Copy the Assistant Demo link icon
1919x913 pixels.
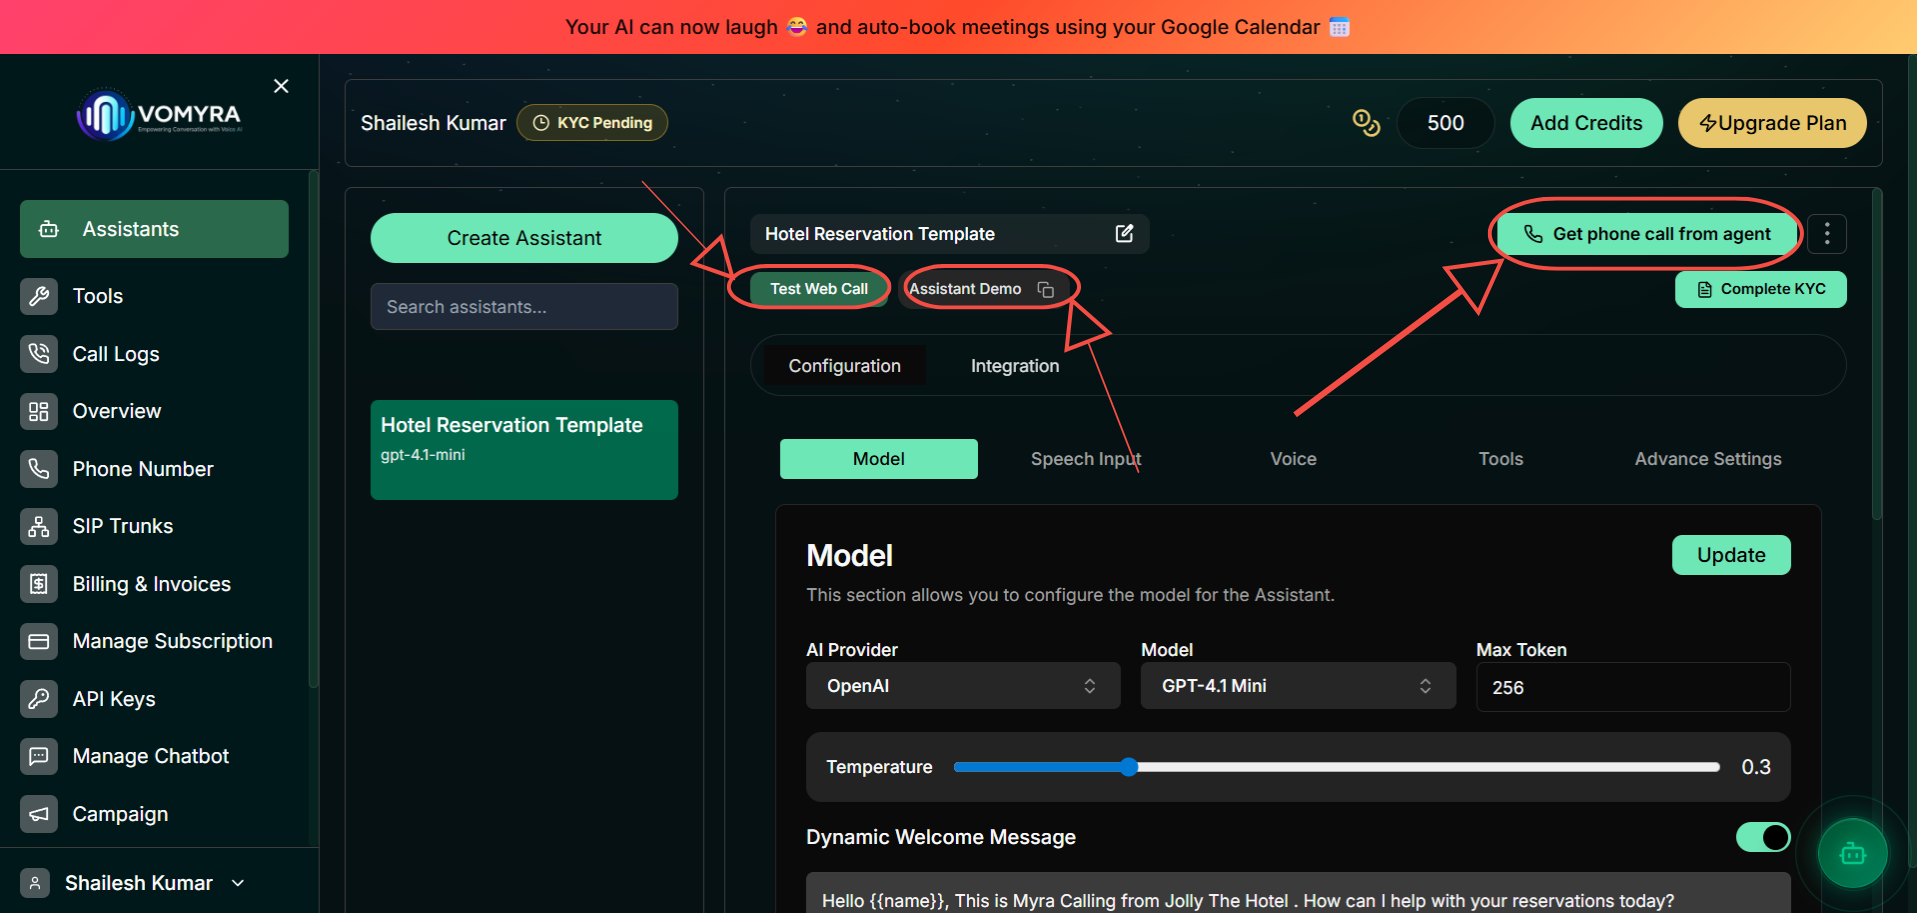[1045, 289]
